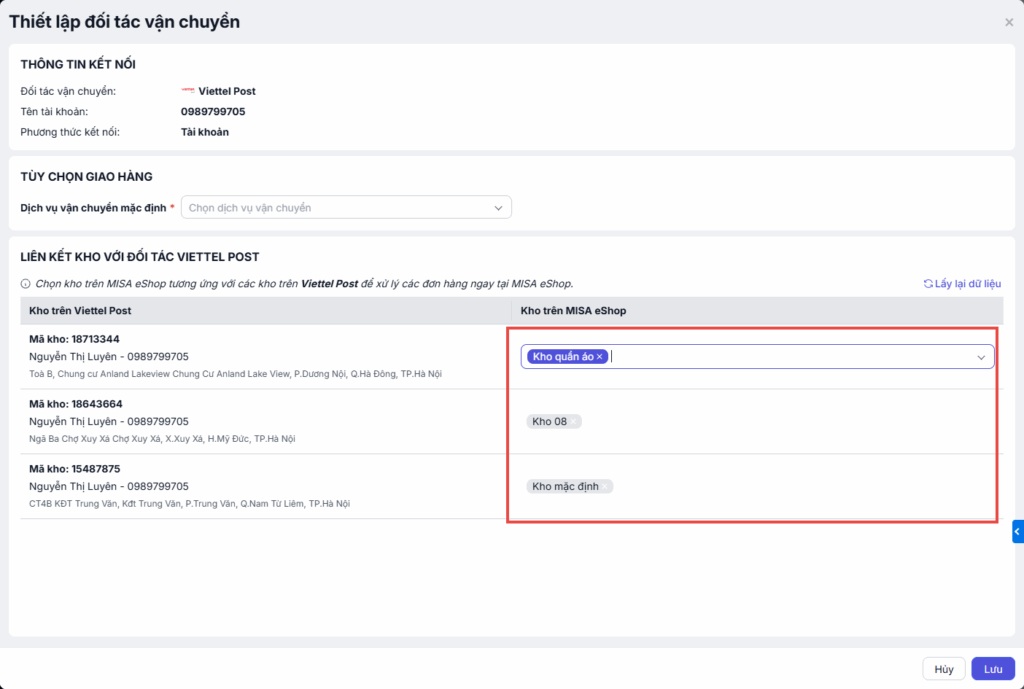Click the info icon before Chọn kho hint
The width and height of the screenshot is (1024, 689).
[25, 284]
